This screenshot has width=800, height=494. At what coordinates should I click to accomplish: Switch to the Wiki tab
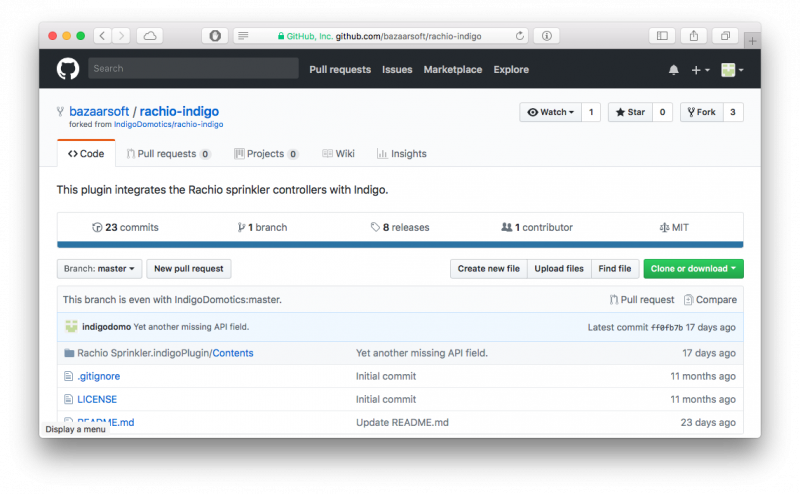click(x=338, y=154)
